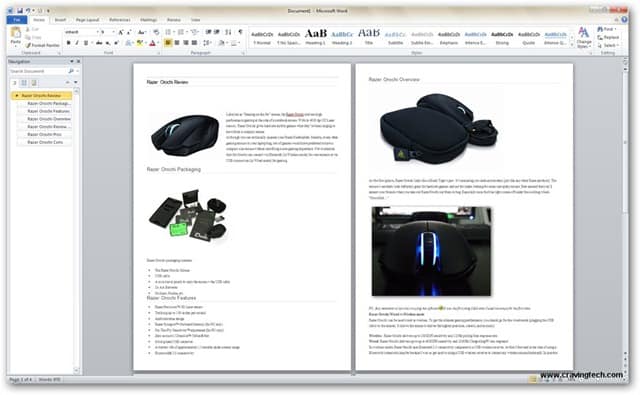Open the Change Styles menu
Viewport: 640px width, 395px height.
pyautogui.click(x=584, y=38)
